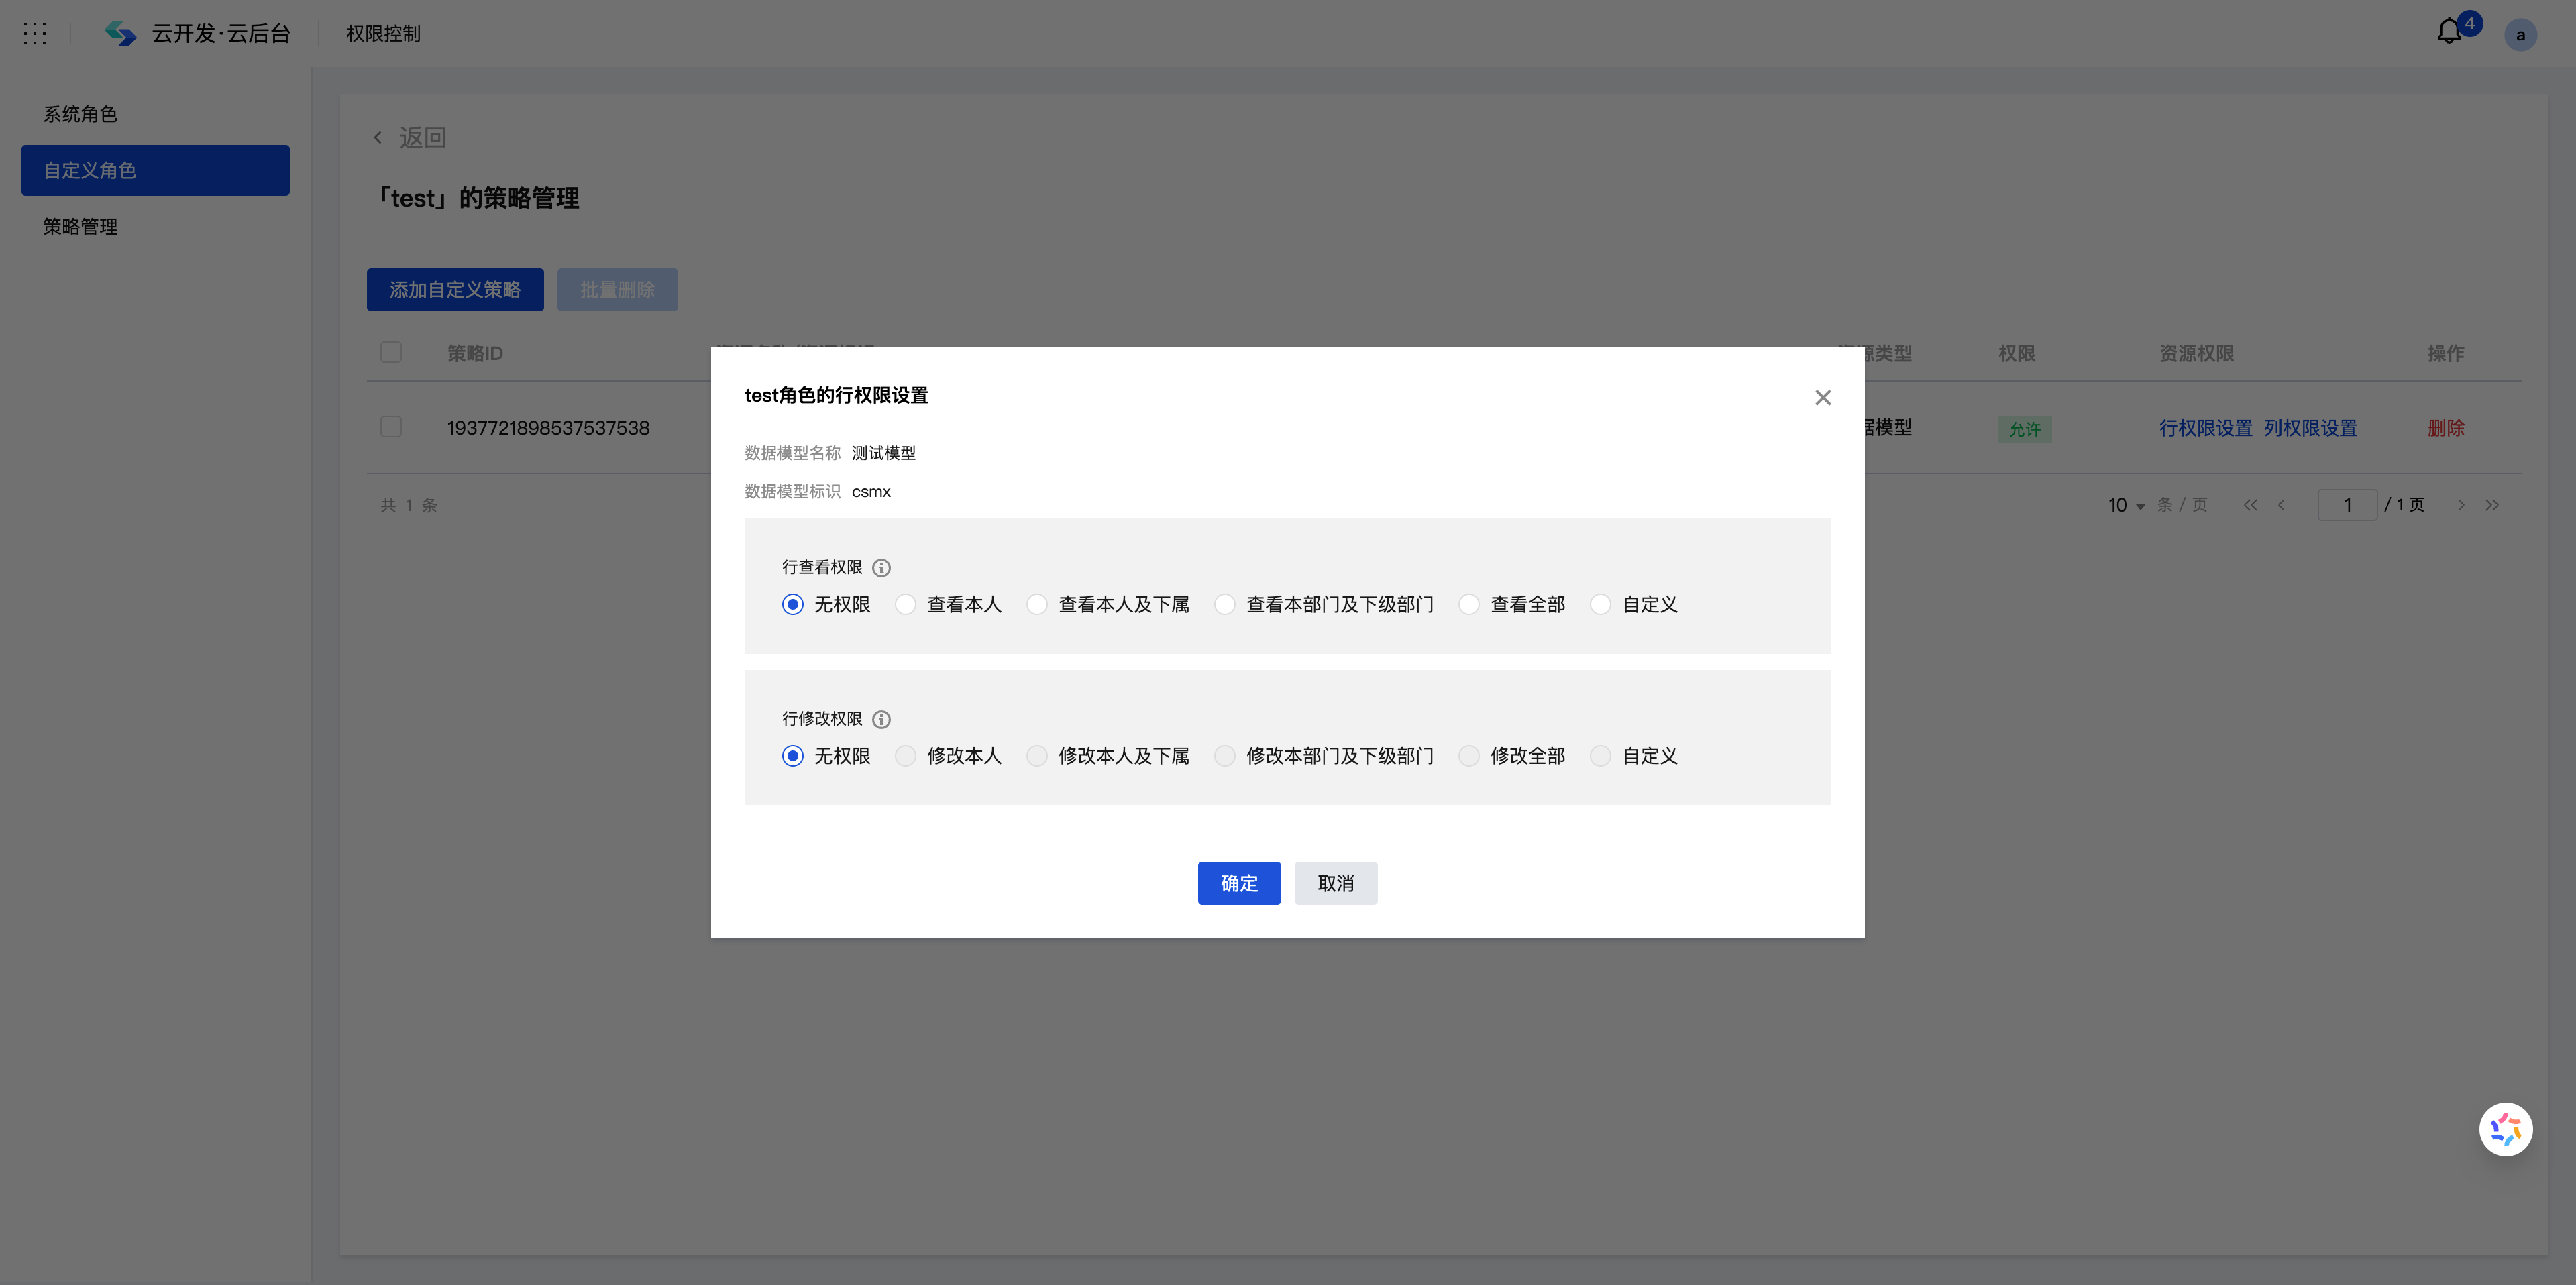Open the notification bell
The width and height of the screenshot is (2576, 1285).
[2448, 31]
